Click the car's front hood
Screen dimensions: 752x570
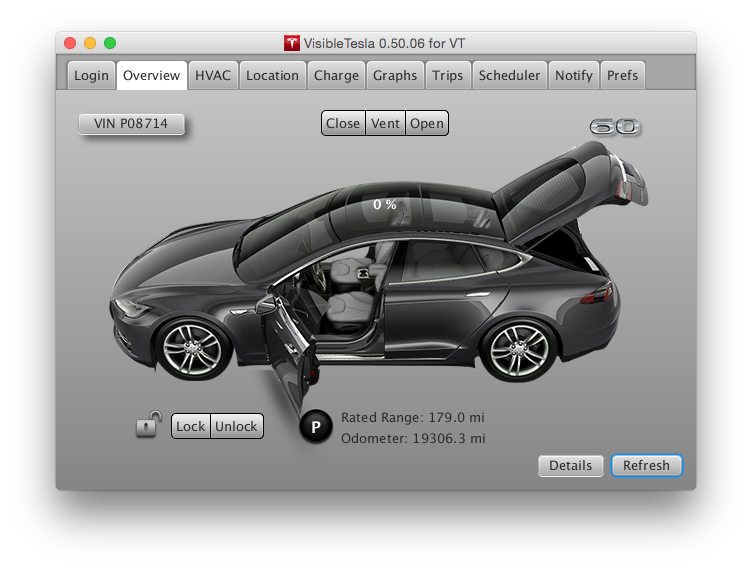(x=185, y=259)
